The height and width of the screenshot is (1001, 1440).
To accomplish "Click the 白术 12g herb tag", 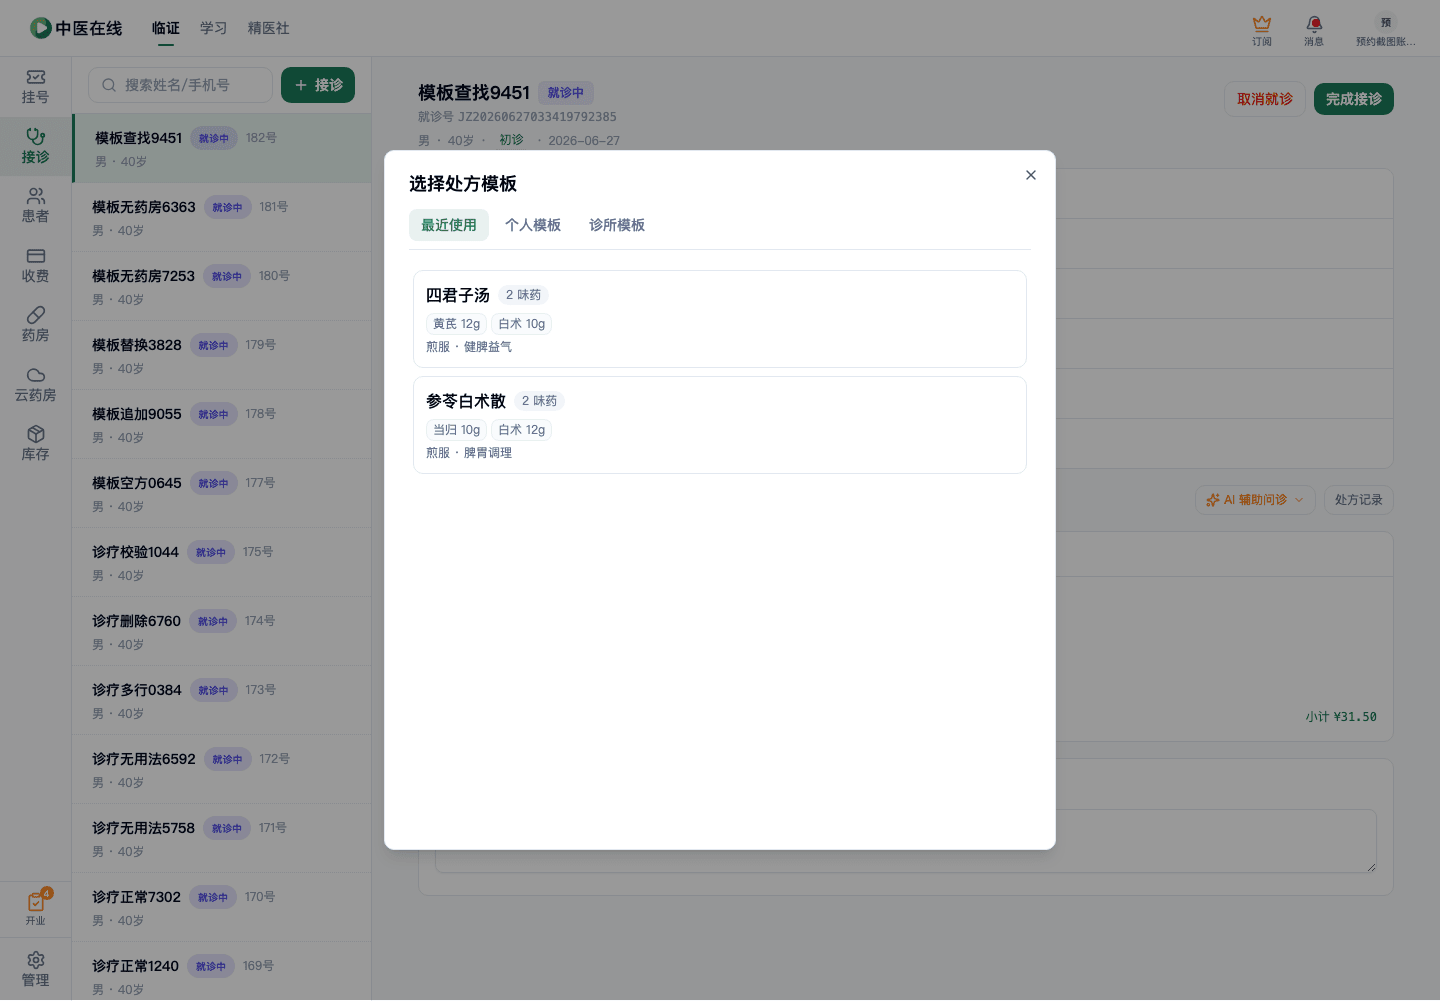I will coord(522,430).
